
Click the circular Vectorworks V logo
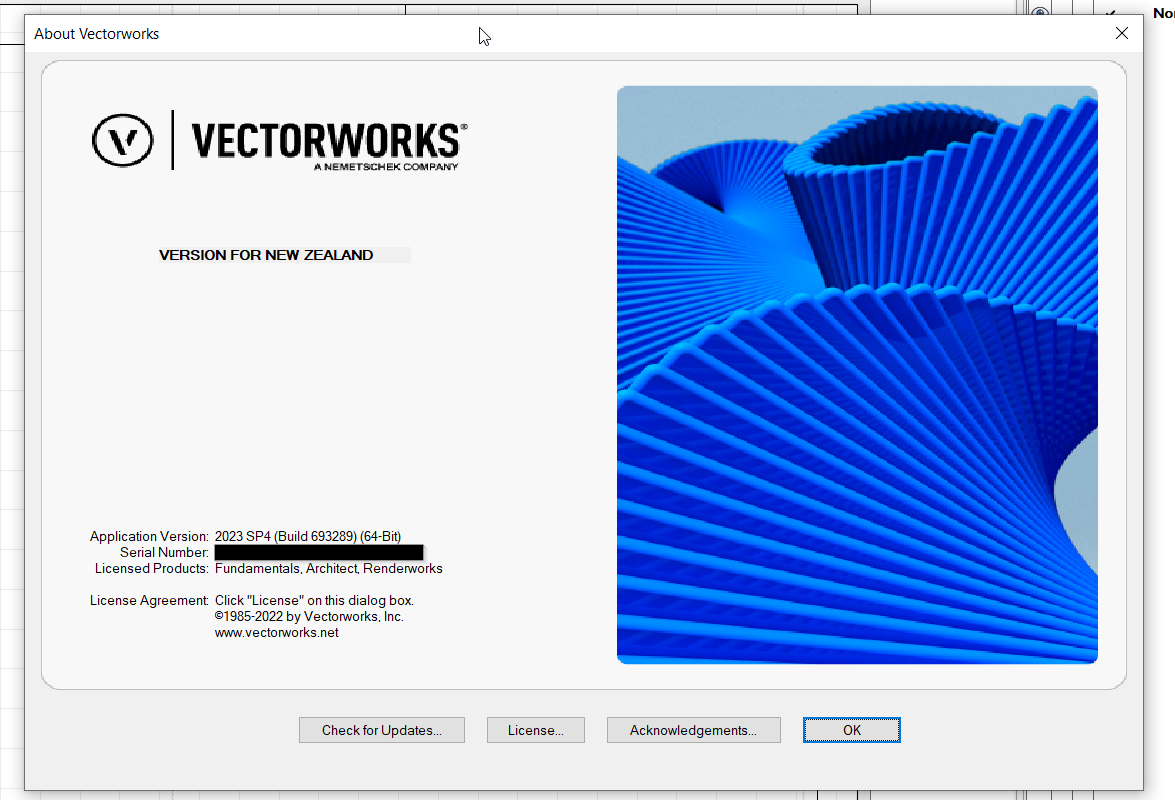point(122,140)
